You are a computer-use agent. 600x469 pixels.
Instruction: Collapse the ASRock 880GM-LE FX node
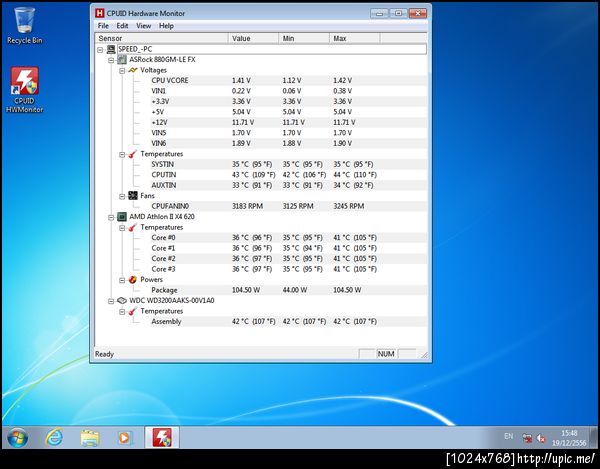(111, 60)
